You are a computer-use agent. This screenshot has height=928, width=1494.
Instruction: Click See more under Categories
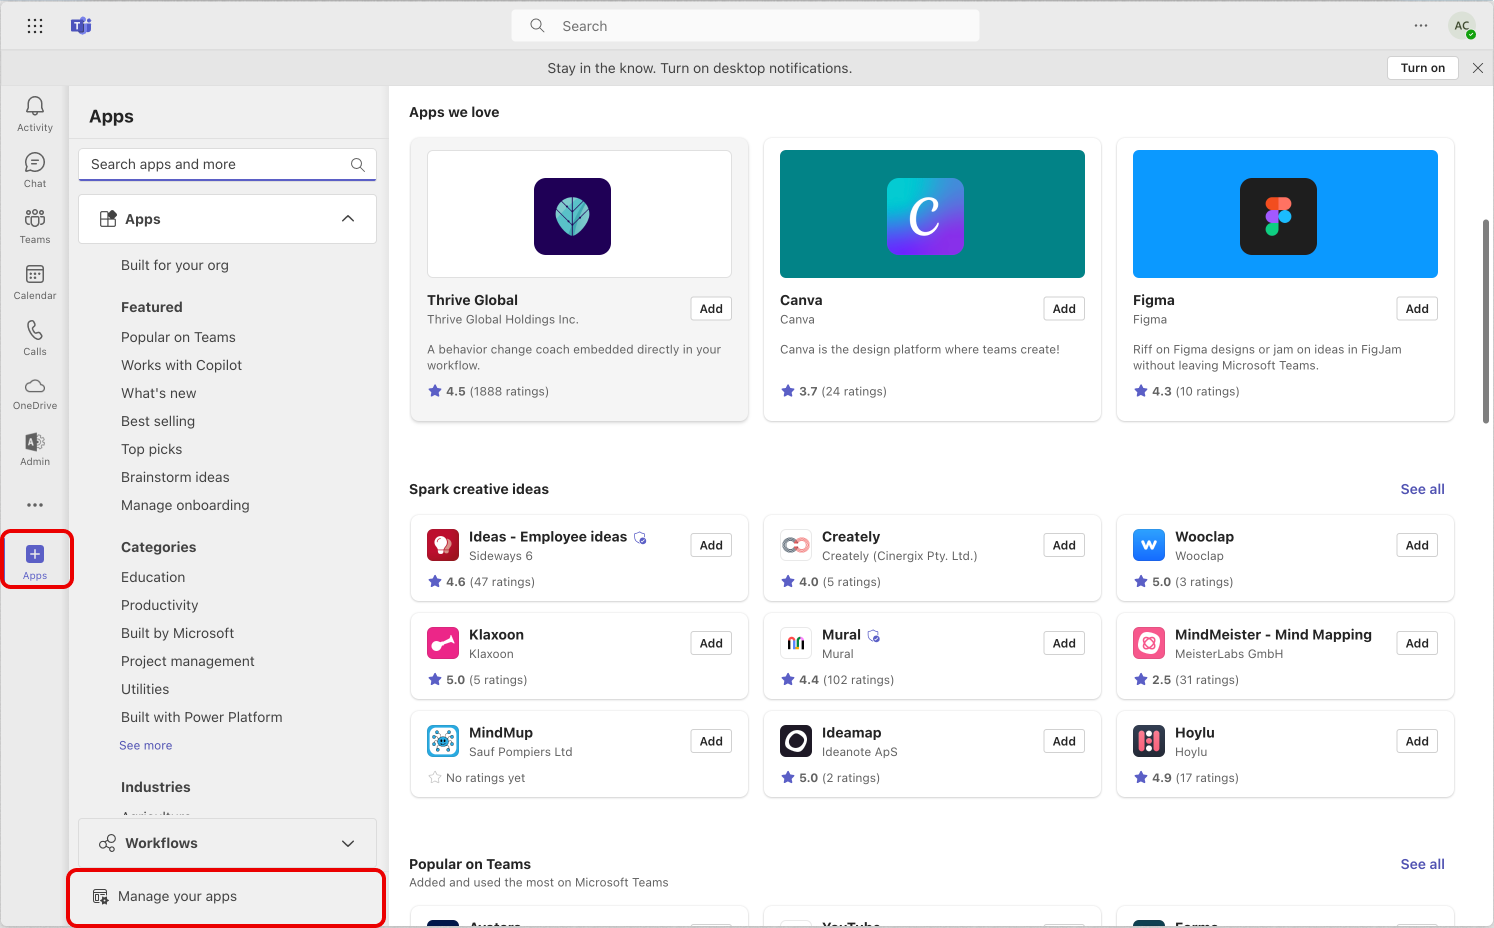(146, 745)
